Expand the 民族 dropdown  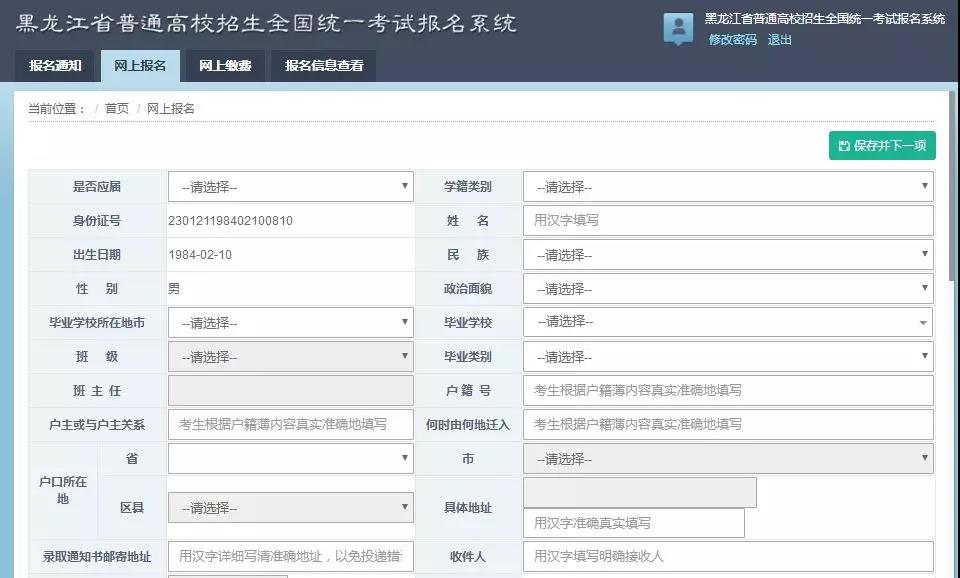[727, 254]
